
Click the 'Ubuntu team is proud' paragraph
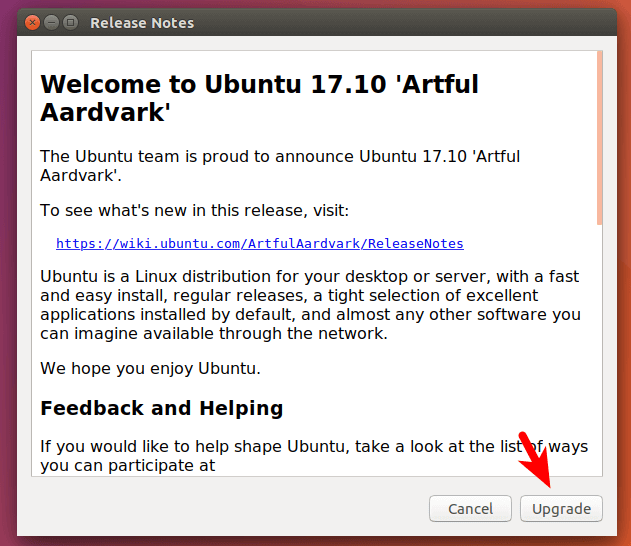pyautogui.click(x=279, y=156)
